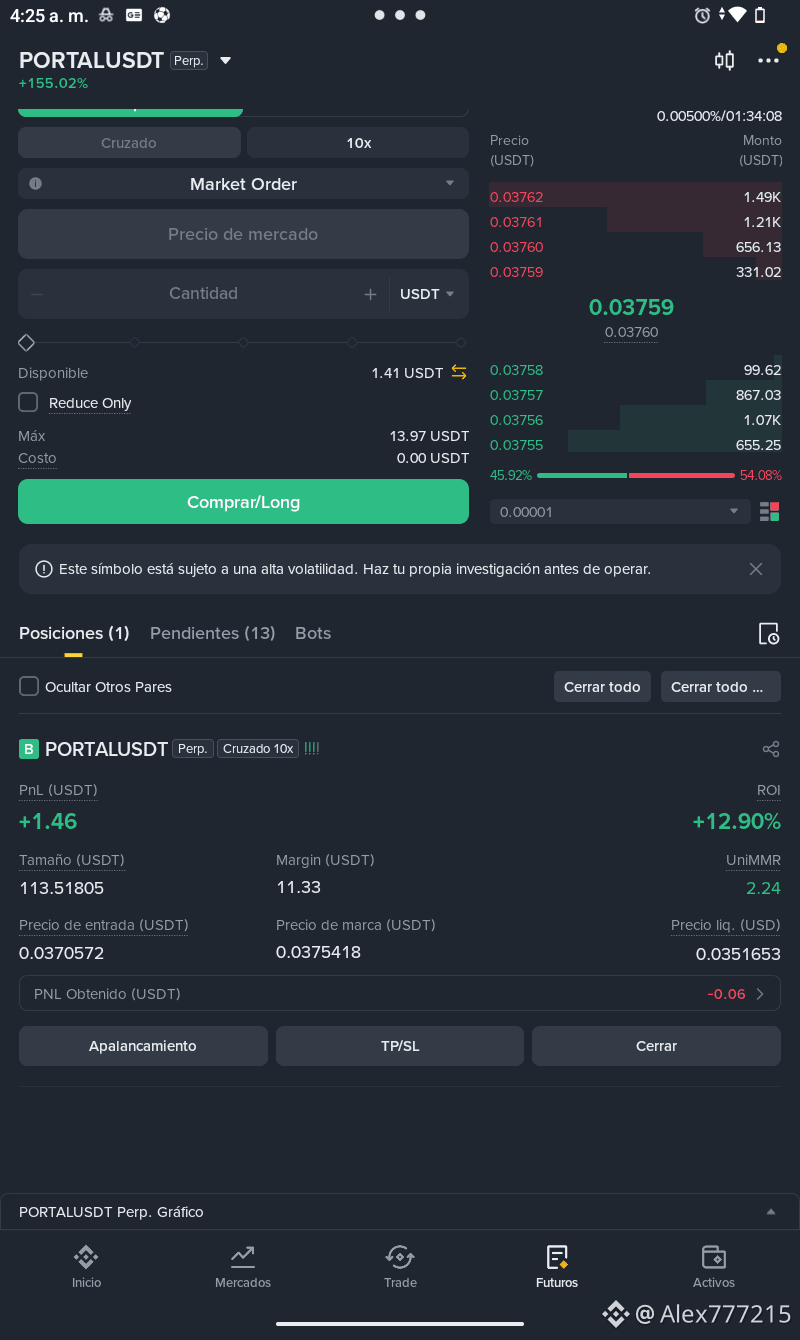Set TP/SL for the position
This screenshot has height=1340, width=800.
tap(400, 1046)
